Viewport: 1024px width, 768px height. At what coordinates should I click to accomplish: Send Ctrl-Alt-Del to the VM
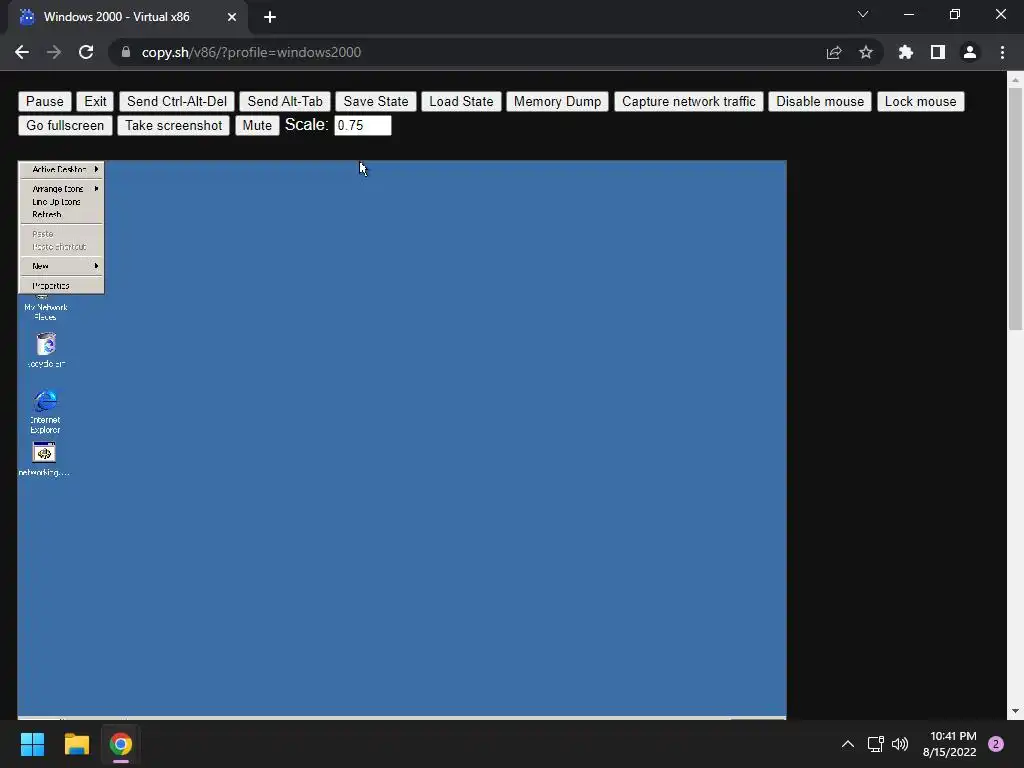(177, 101)
